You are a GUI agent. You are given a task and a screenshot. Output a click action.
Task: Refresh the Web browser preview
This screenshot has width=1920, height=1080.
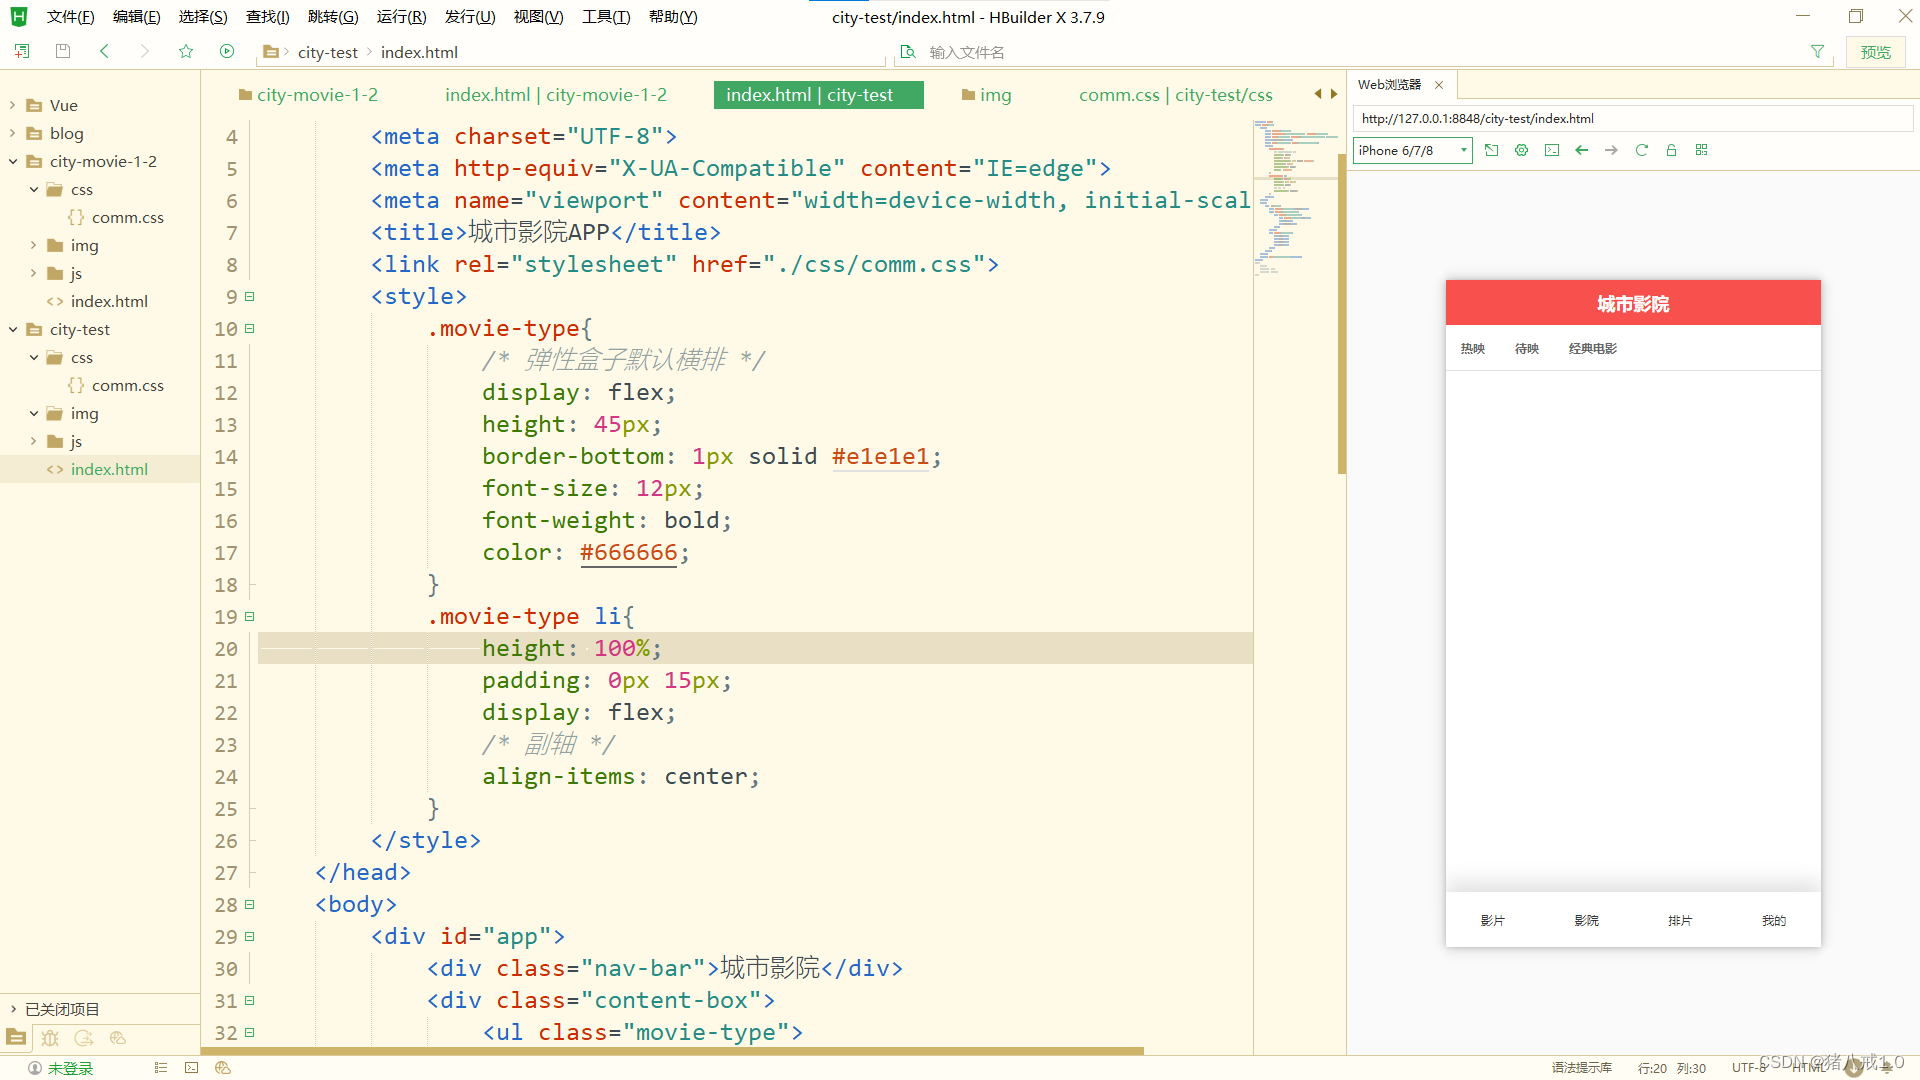click(1641, 150)
